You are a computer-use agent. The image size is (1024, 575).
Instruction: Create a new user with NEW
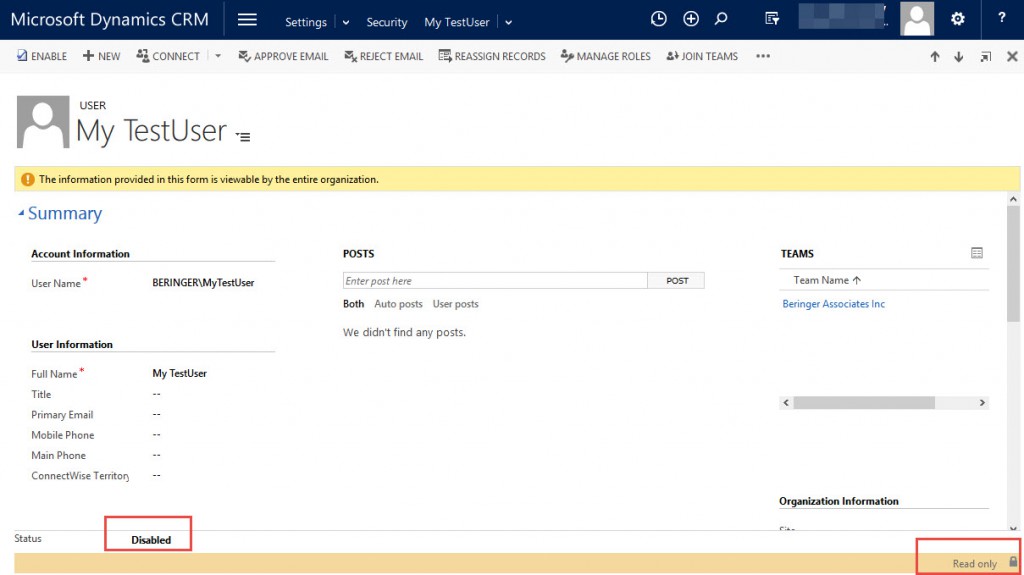point(101,56)
